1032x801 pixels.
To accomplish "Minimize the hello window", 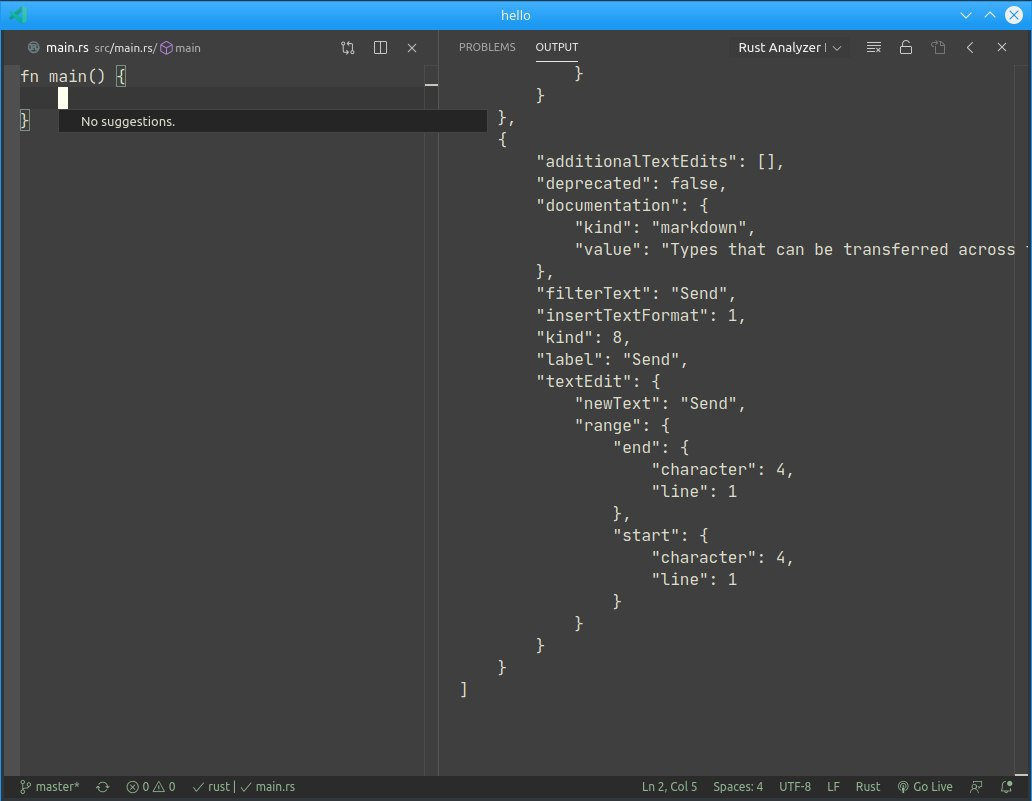I will click(x=966, y=15).
